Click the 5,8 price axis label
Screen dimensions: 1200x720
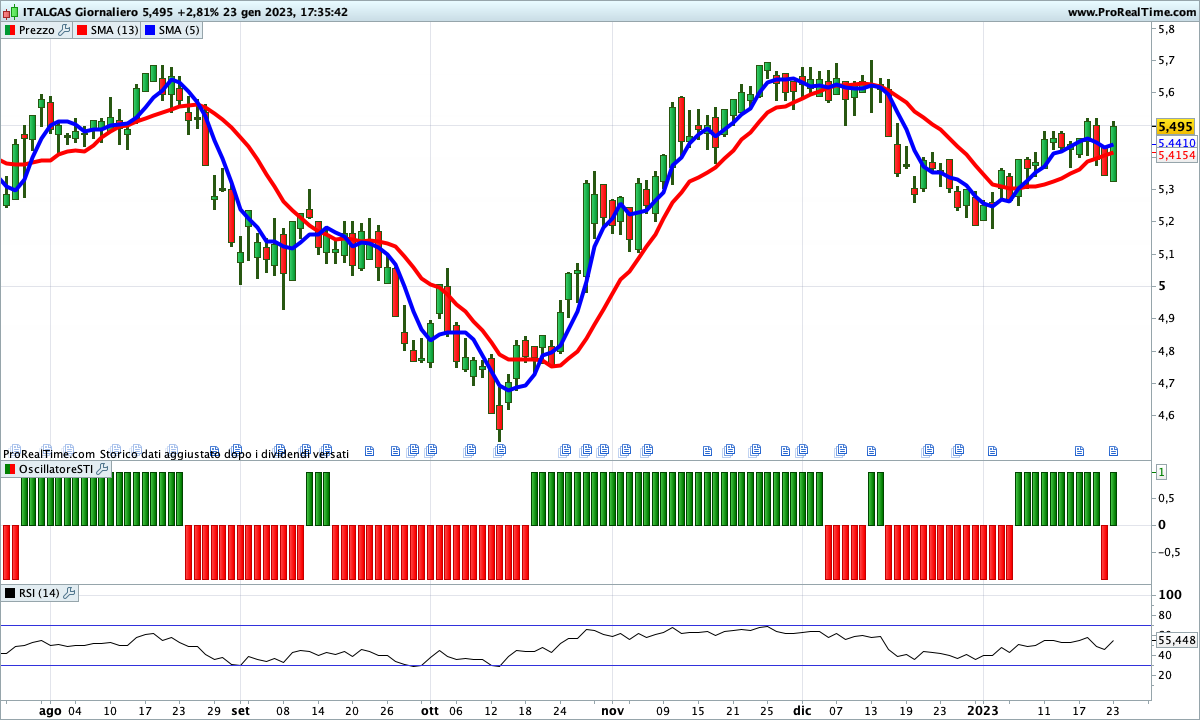[x=1166, y=29]
